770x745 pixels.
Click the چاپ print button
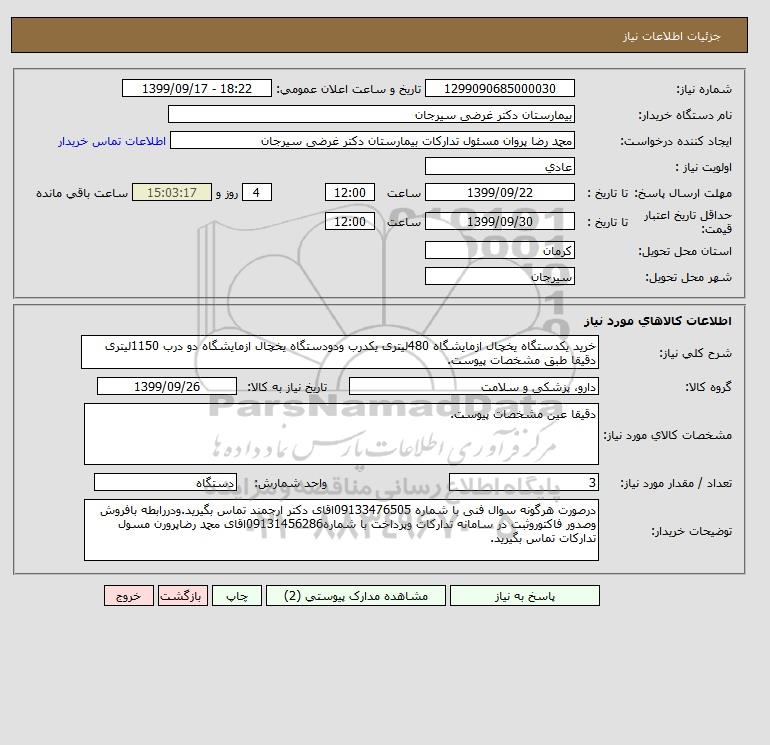click(237, 596)
